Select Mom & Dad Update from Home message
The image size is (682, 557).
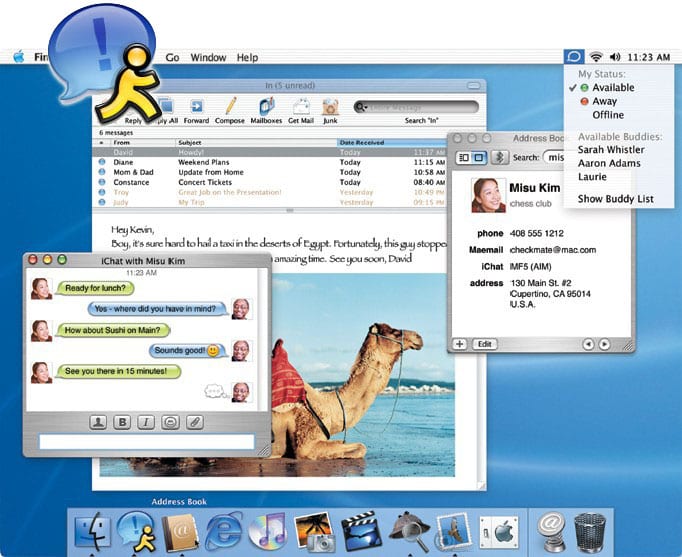pyautogui.click(x=270, y=172)
